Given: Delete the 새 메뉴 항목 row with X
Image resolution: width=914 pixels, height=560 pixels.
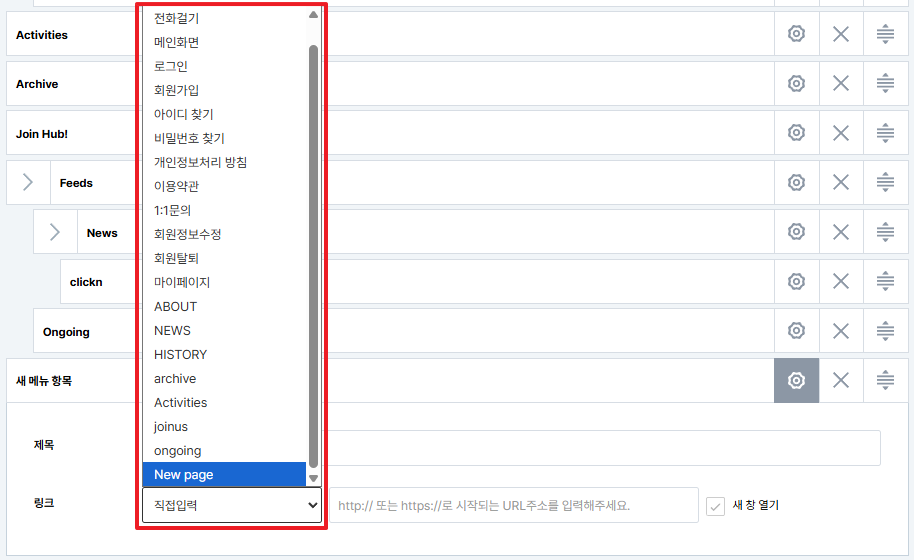Looking at the screenshot, I should [841, 381].
